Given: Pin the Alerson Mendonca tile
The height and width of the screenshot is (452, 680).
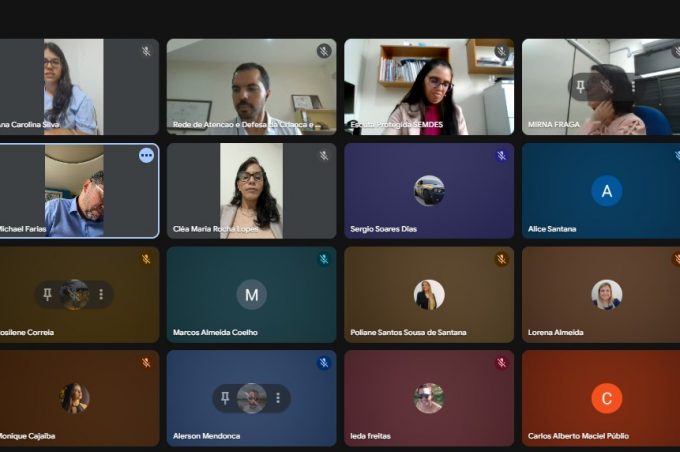Looking at the screenshot, I should [225, 397].
